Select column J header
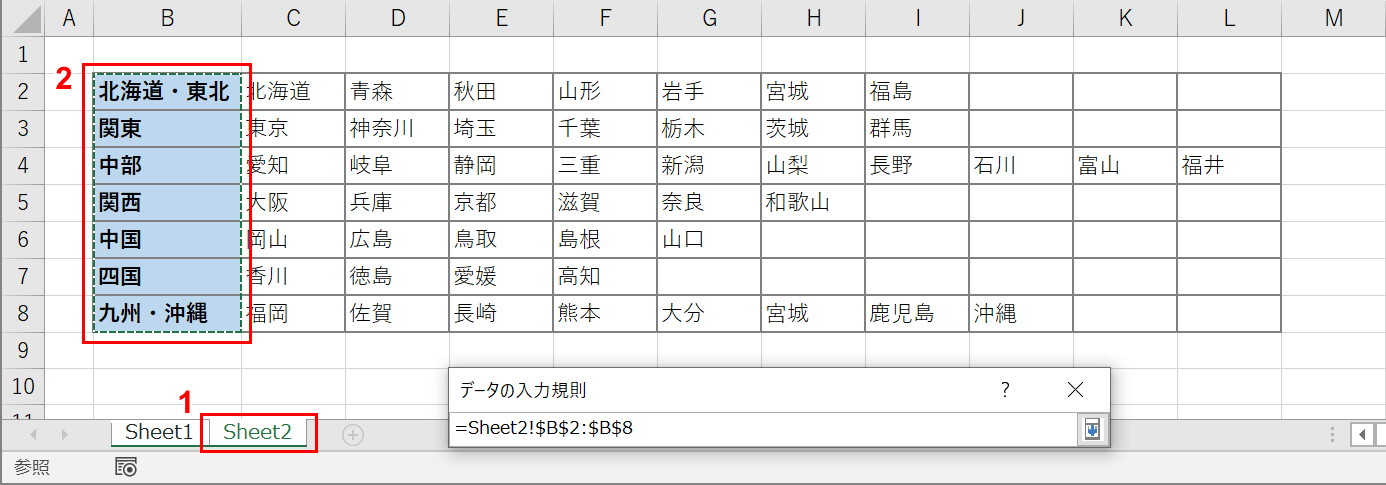The height and width of the screenshot is (485, 1386). [1021, 17]
